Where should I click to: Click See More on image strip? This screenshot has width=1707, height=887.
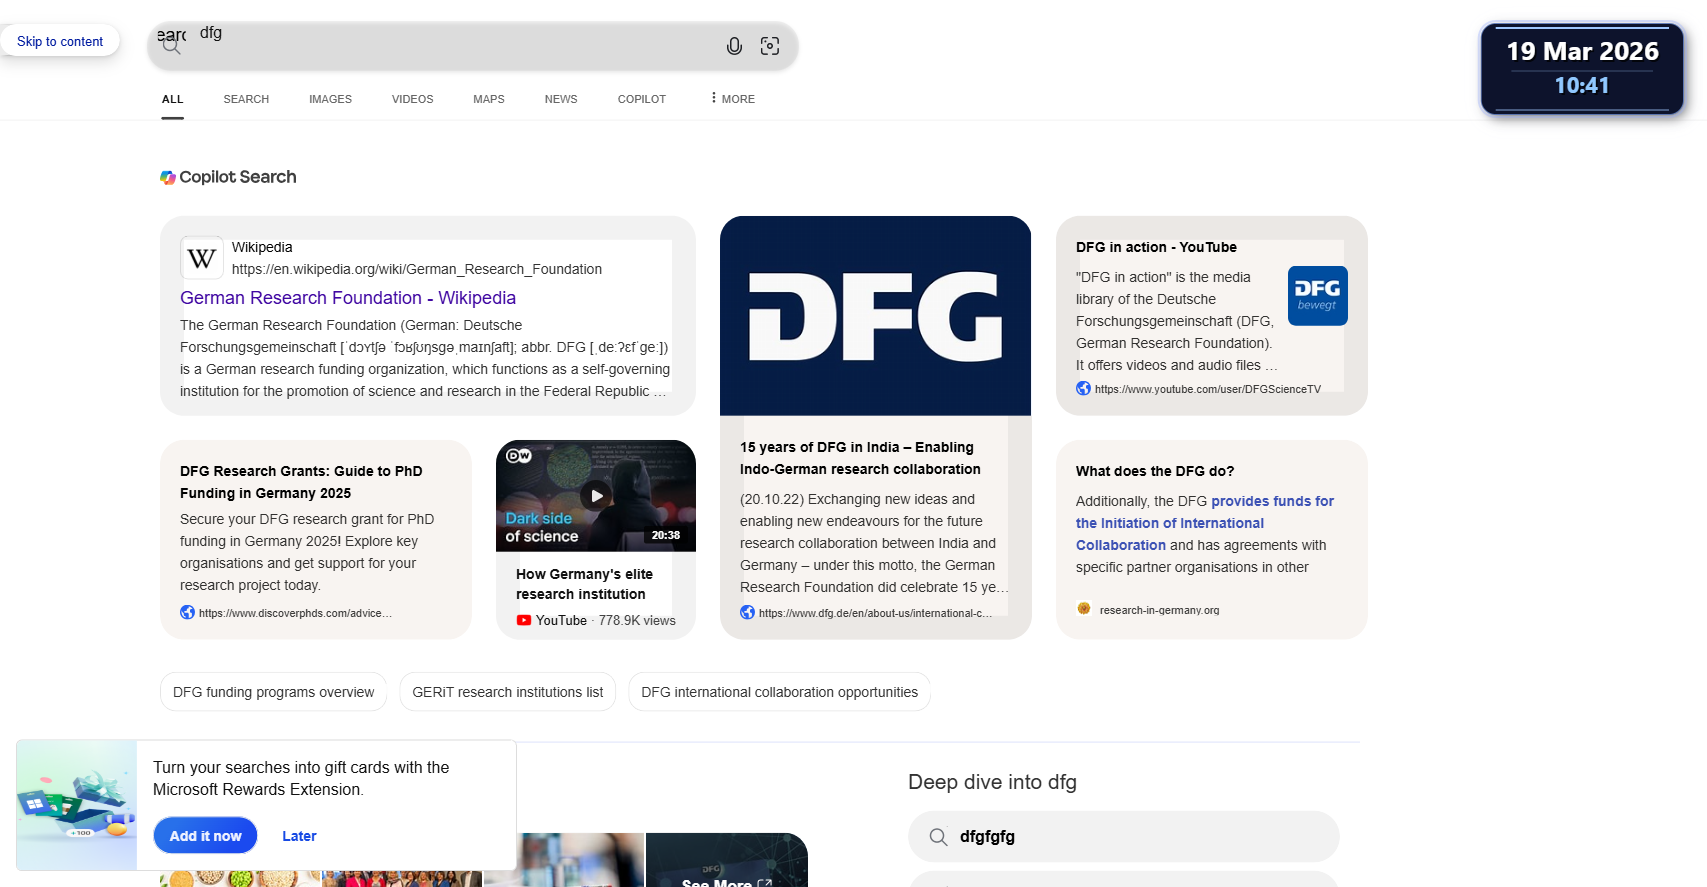(x=727, y=882)
